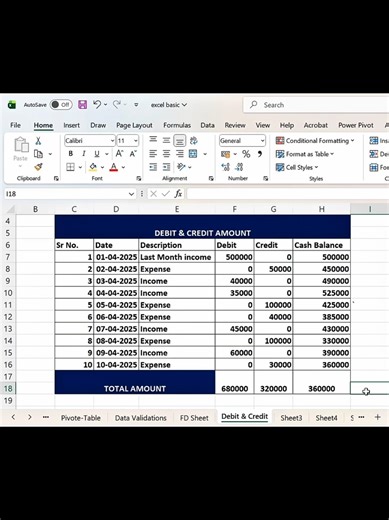Switch to Pivote-Table sheet
This screenshot has height=520, width=389.
coord(81,418)
